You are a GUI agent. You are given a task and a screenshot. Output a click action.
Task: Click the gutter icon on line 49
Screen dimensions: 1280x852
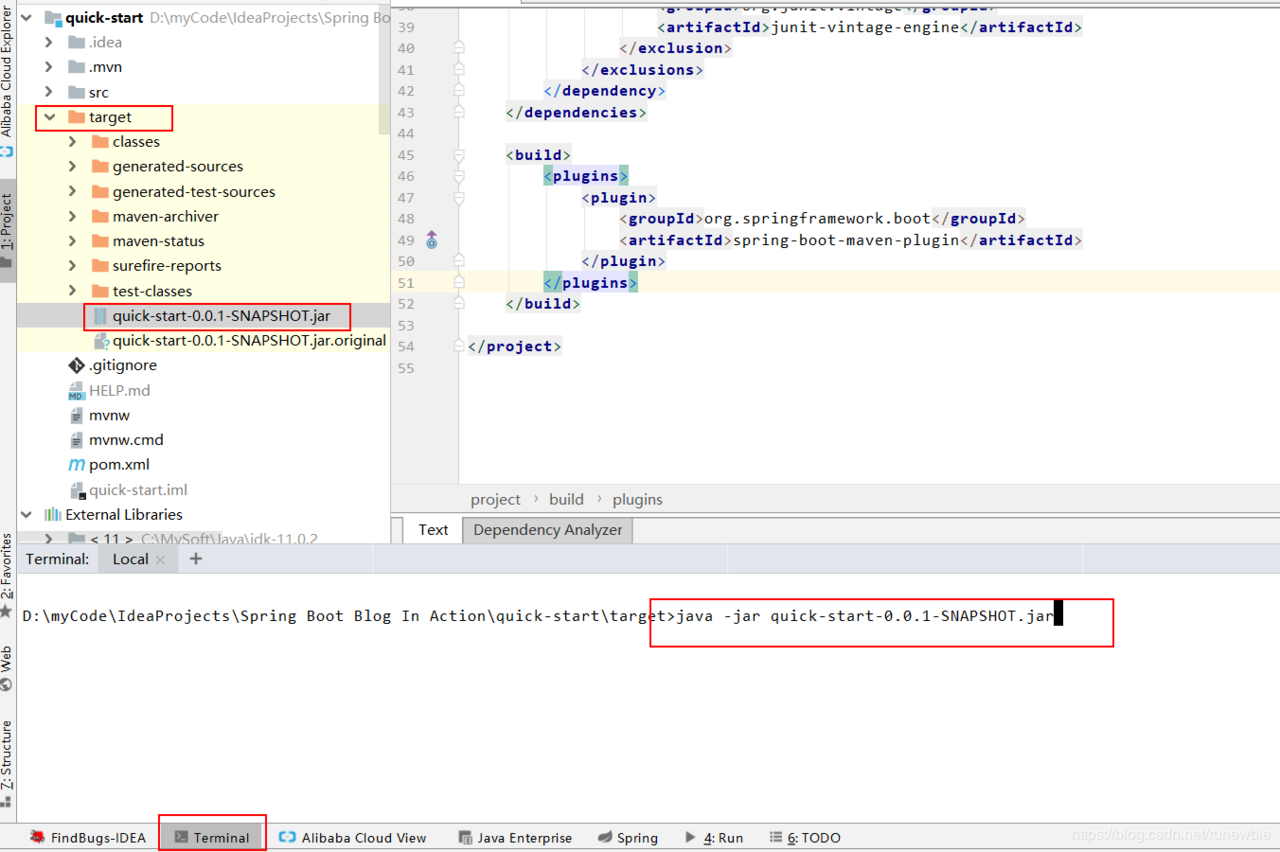pos(432,240)
